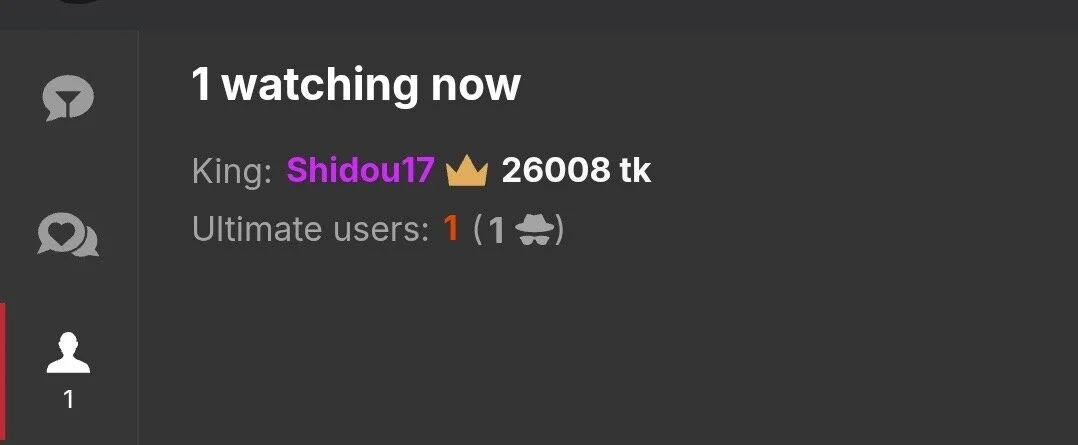1078x445 pixels.
Task: Click the "tk" unit after 26008
Action: [635, 171]
